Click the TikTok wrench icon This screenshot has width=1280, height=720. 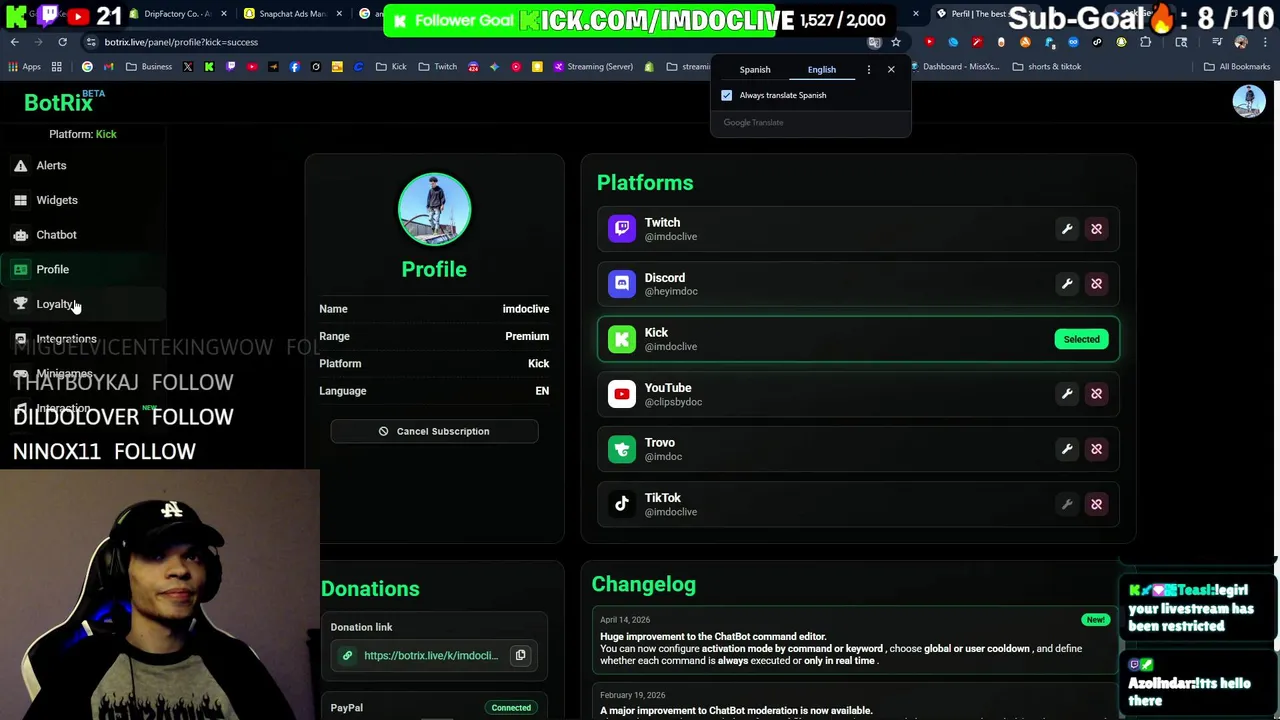tap(1067, 504)
